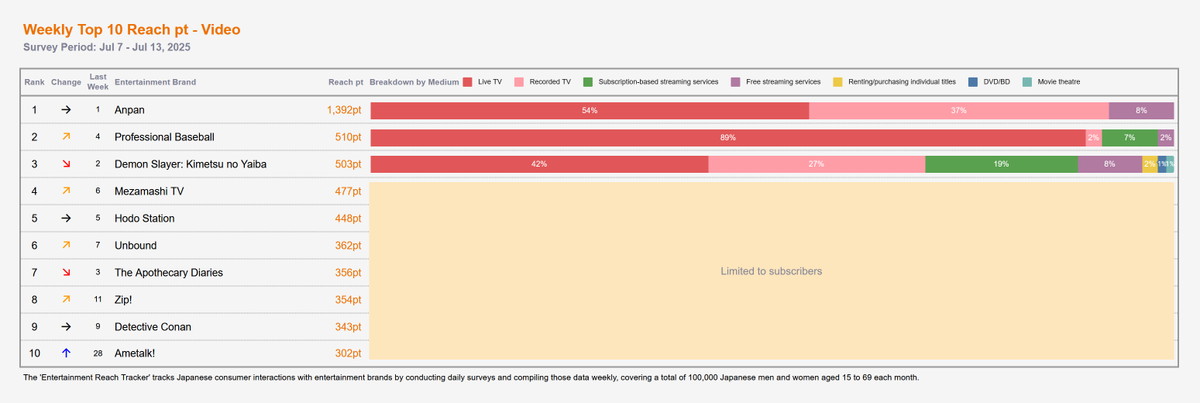Viewport: 1200px width, 403px height.
Task: Click the Weekly Top 10 Reach pt title
Action: [131, 30]
